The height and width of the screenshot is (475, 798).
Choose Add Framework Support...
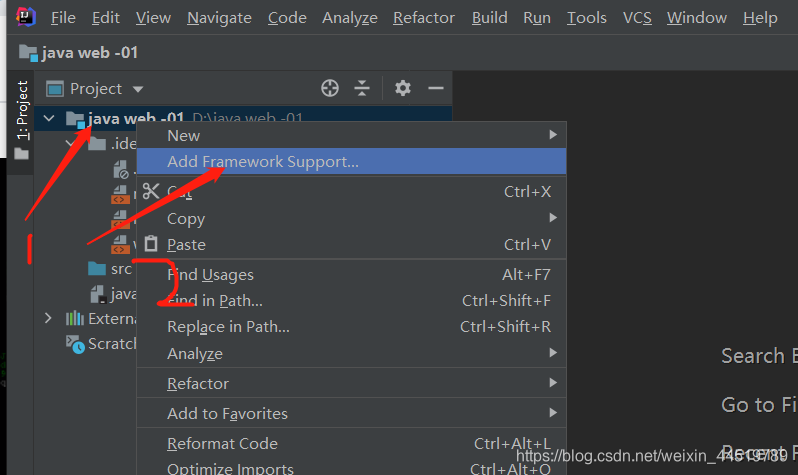[x=351, y=161]
